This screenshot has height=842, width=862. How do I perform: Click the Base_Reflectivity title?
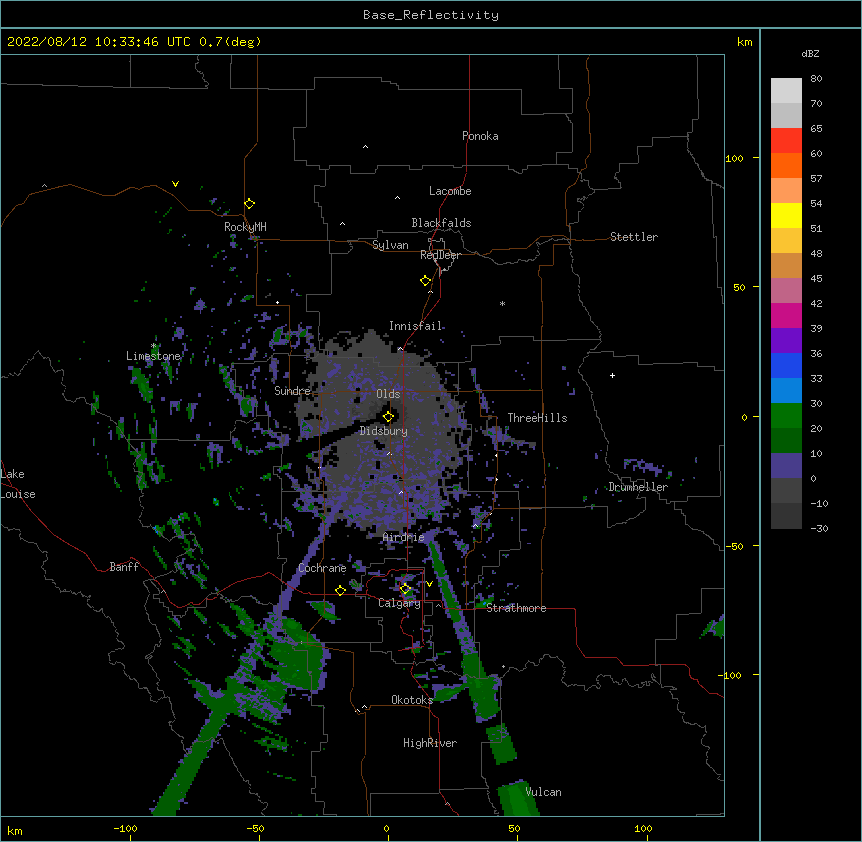point(431,15)
